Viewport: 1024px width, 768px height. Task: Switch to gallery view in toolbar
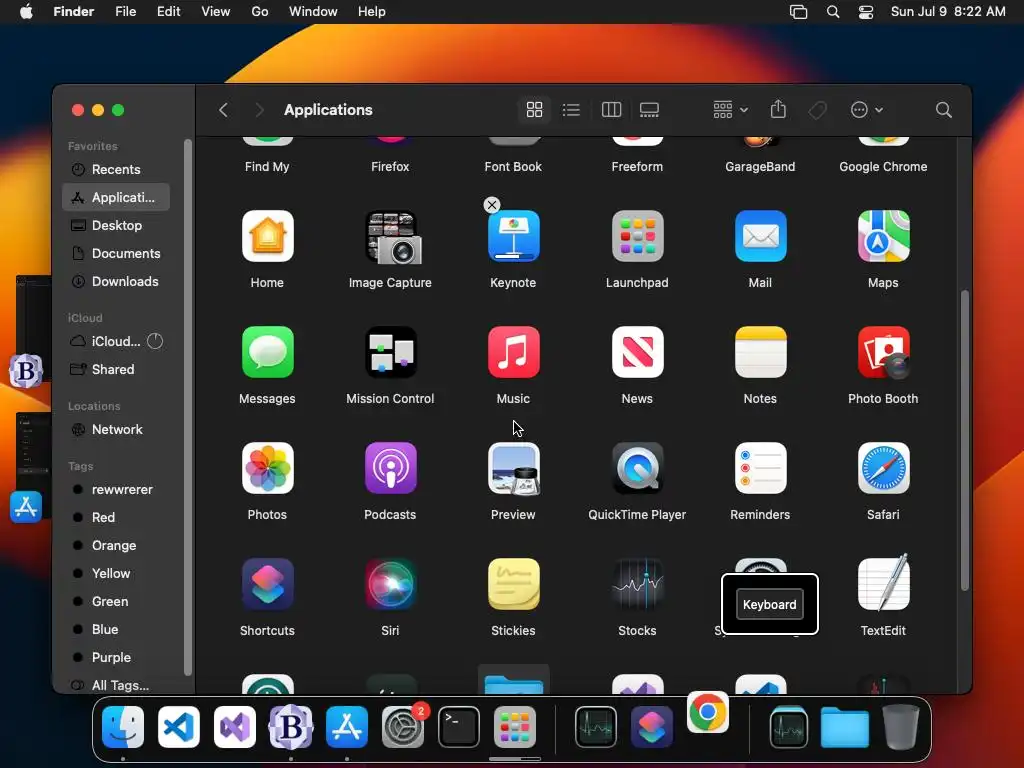pyautogui.click(x=649, y=110)
